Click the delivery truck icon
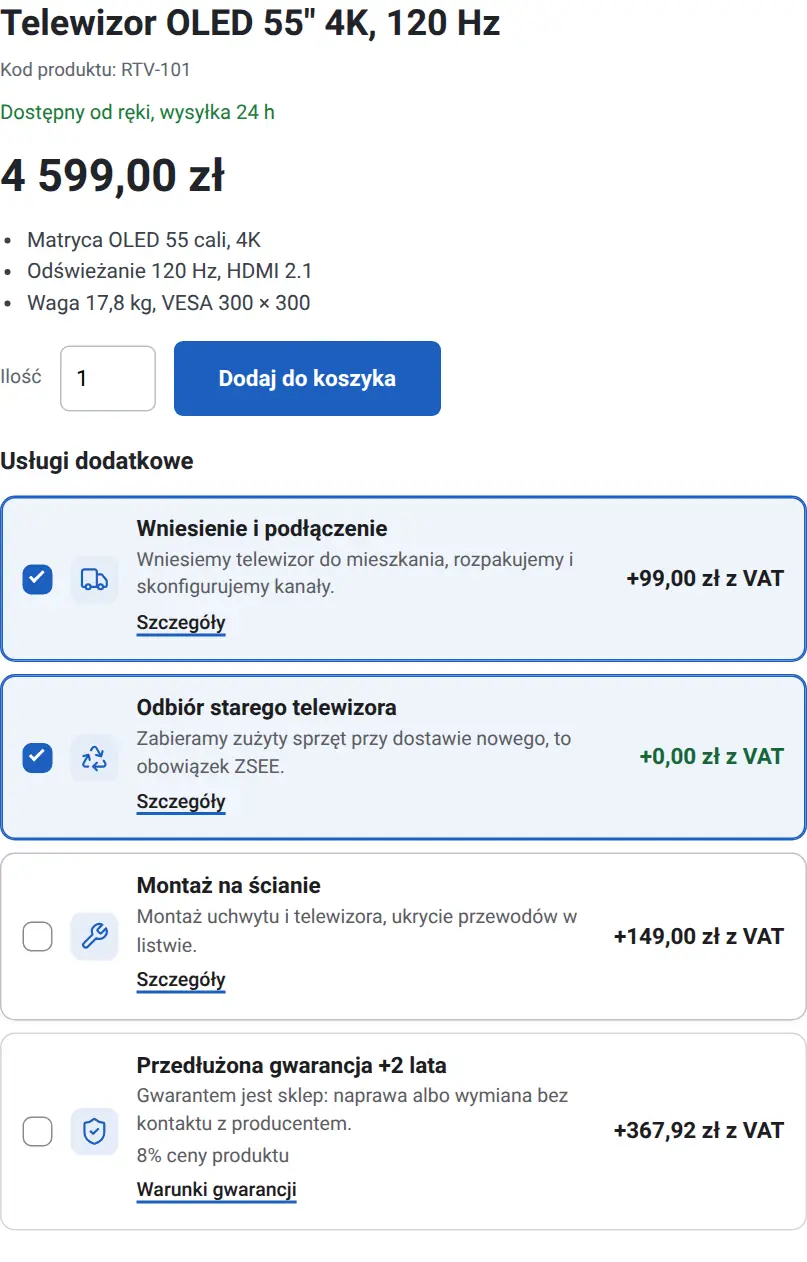Viewport: 807px width, 1262px height. (94, 579)
